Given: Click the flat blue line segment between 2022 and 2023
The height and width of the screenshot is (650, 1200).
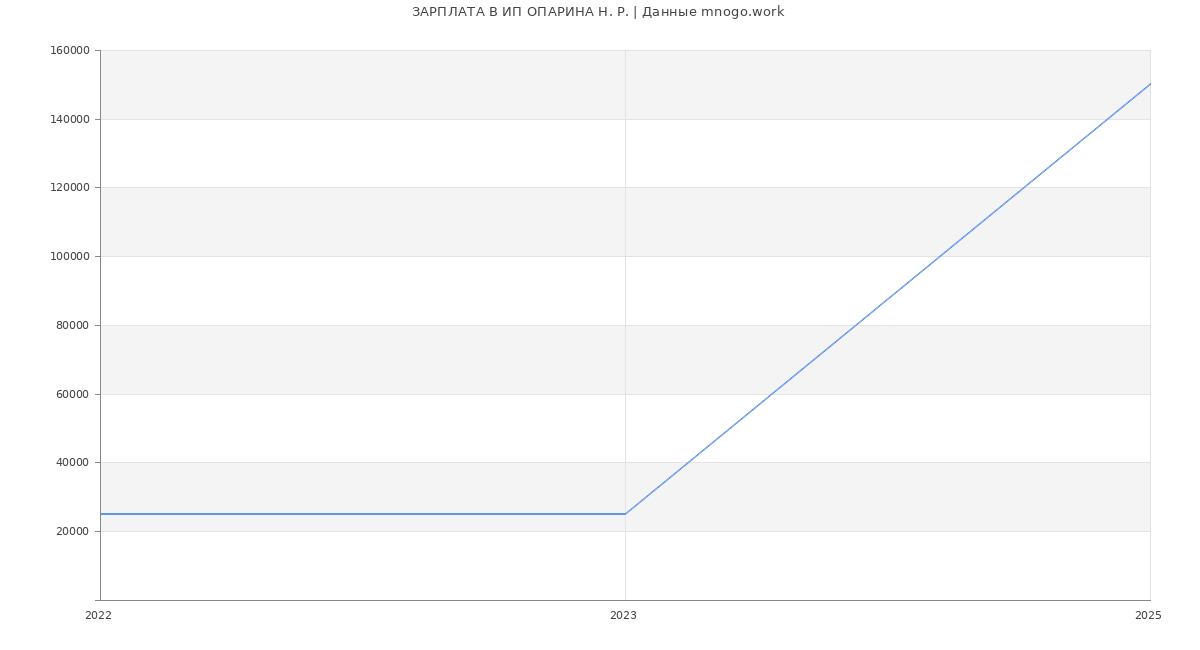Looking at the screenshot, I should pos(360,514).
